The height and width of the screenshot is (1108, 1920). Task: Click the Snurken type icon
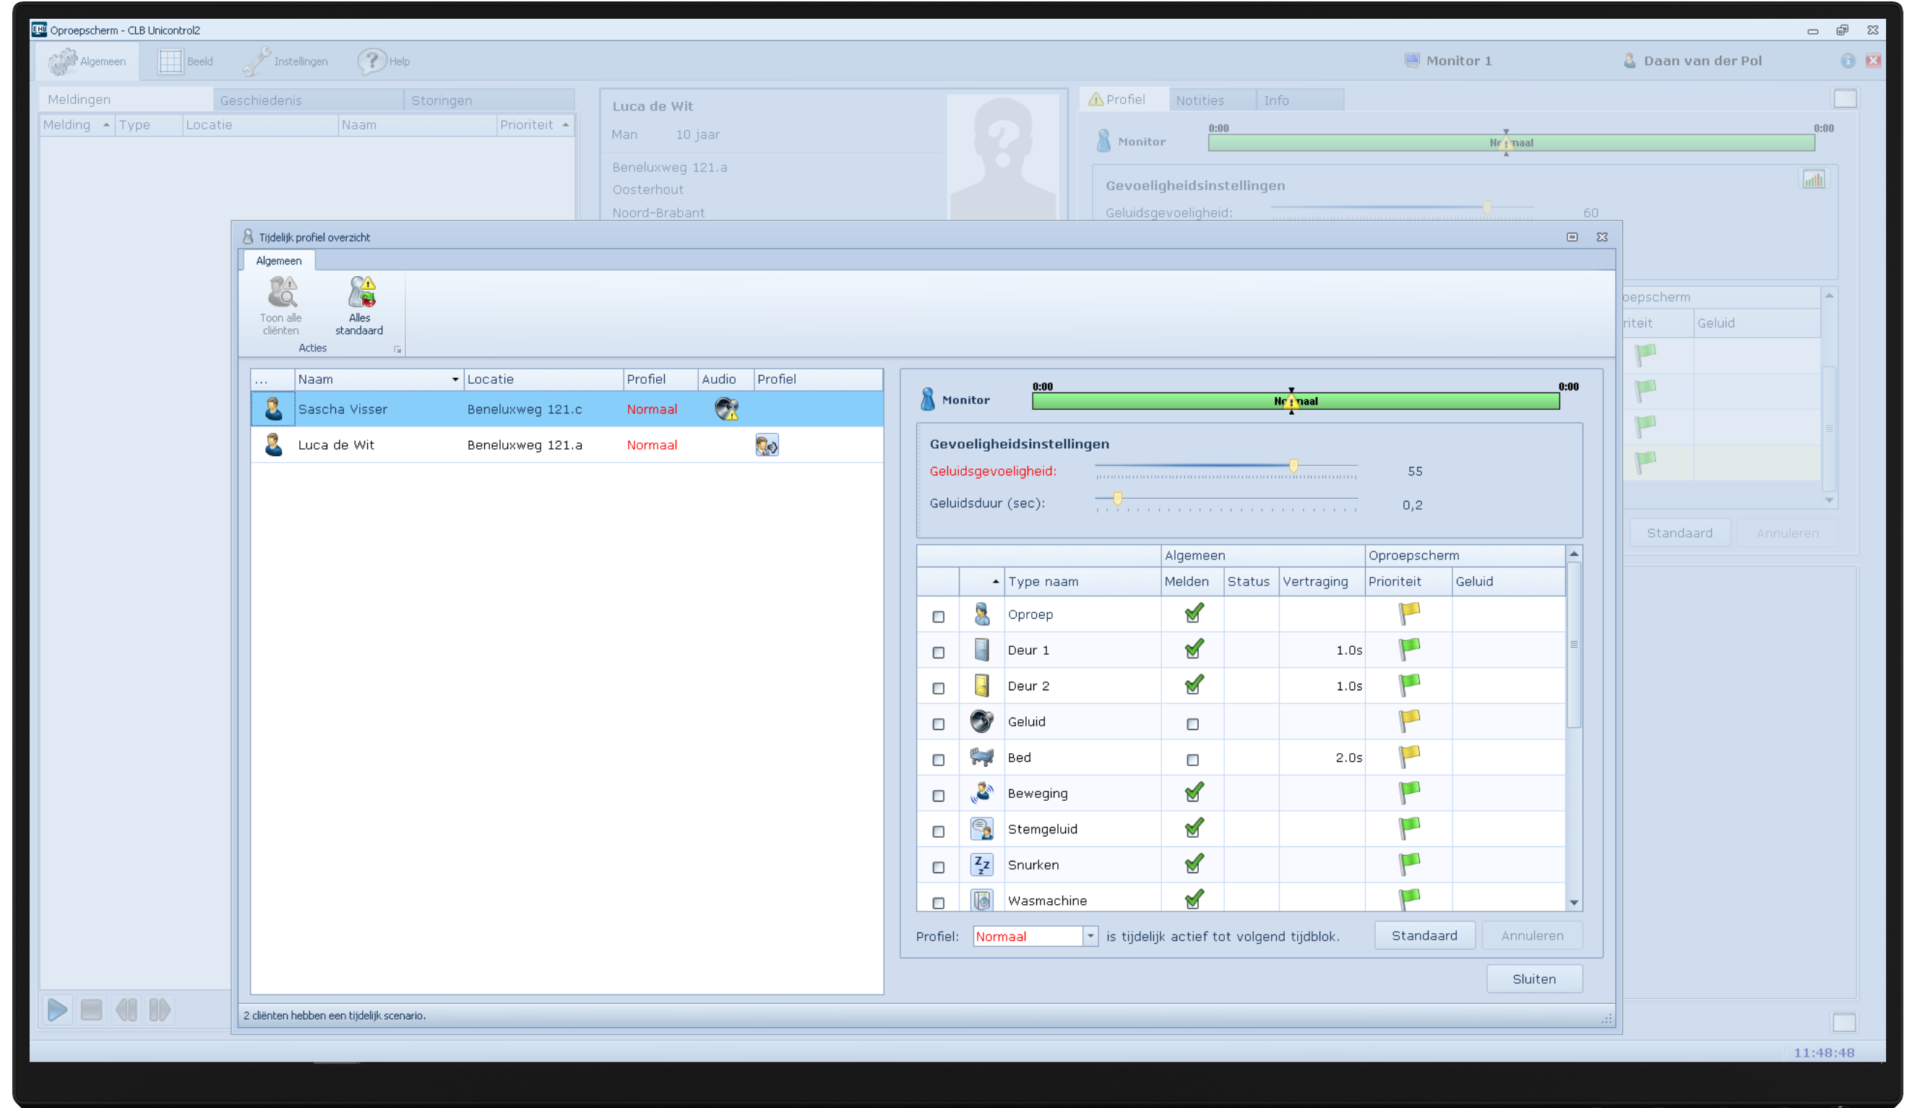coord(981,865)
